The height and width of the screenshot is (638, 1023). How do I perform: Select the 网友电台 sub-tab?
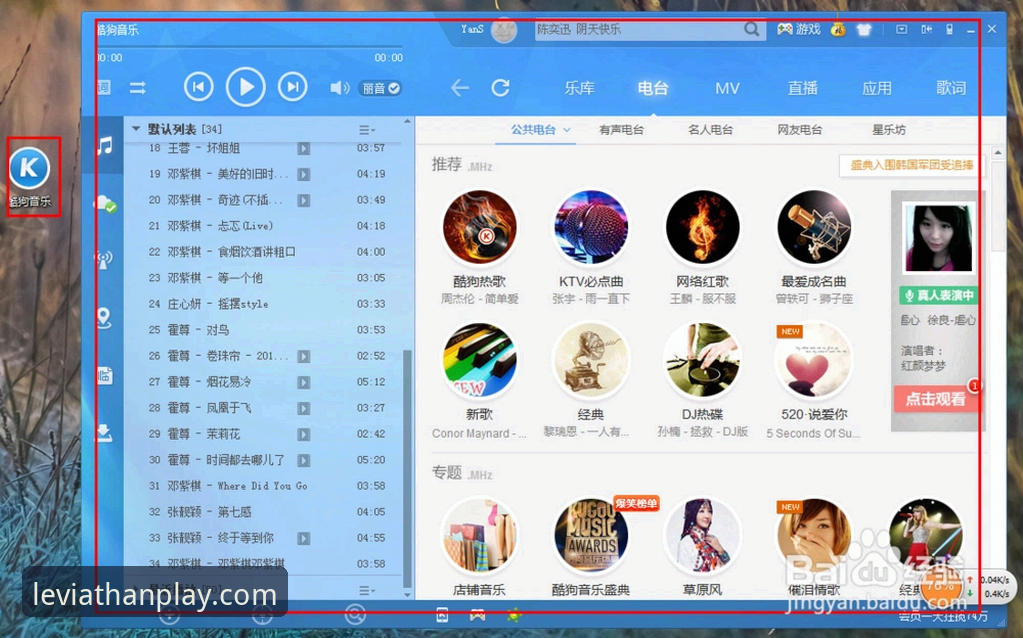point(799,130)
